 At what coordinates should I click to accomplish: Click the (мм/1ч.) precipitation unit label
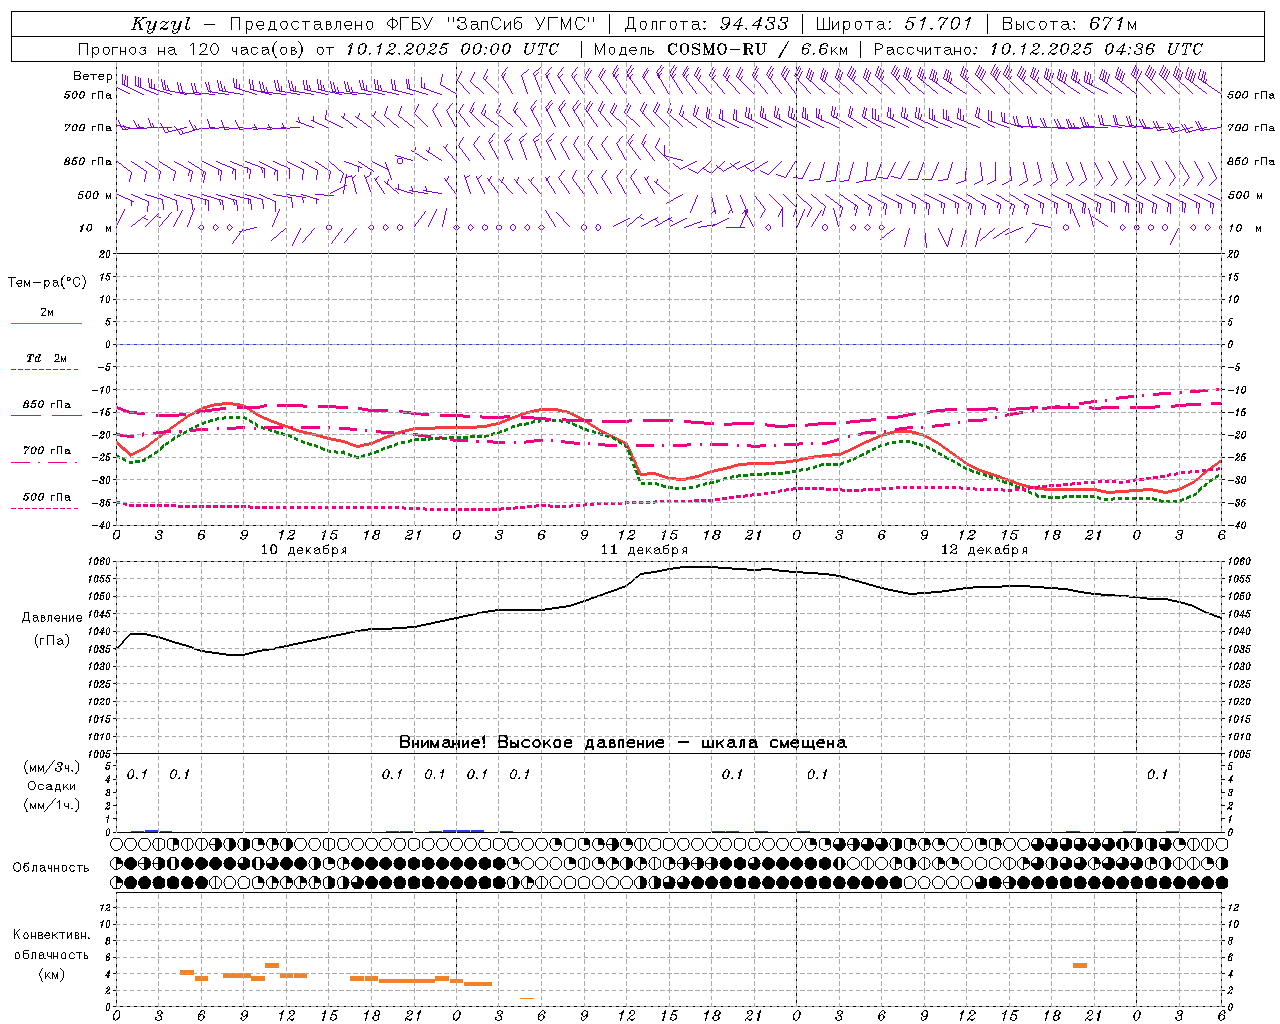51,805
